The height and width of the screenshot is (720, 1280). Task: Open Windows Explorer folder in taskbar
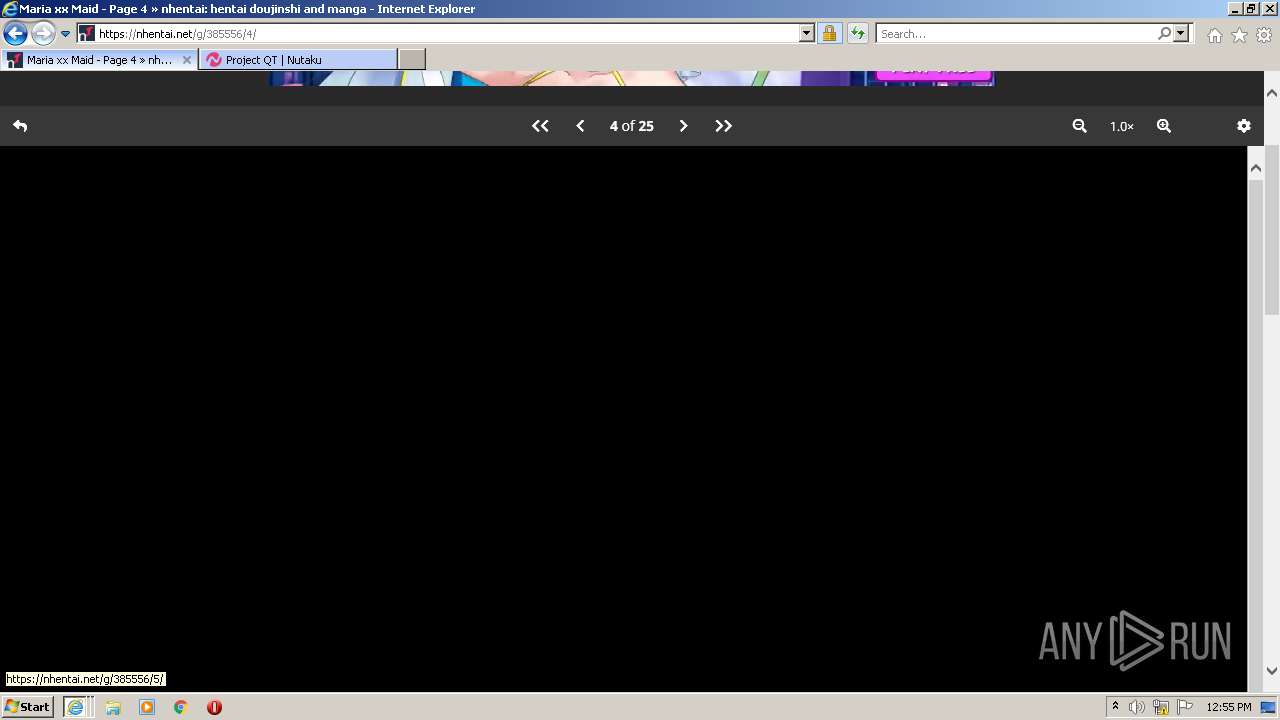coord(113,707)
